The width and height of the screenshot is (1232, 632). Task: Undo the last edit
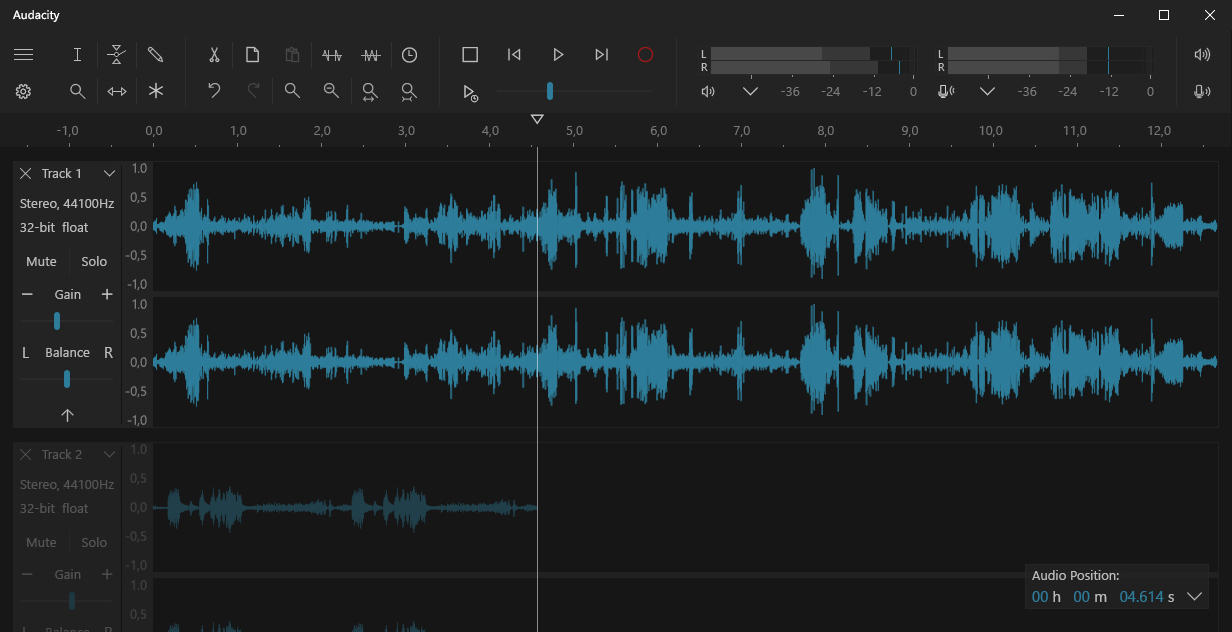pyautogui.click(x=213, y=91)
